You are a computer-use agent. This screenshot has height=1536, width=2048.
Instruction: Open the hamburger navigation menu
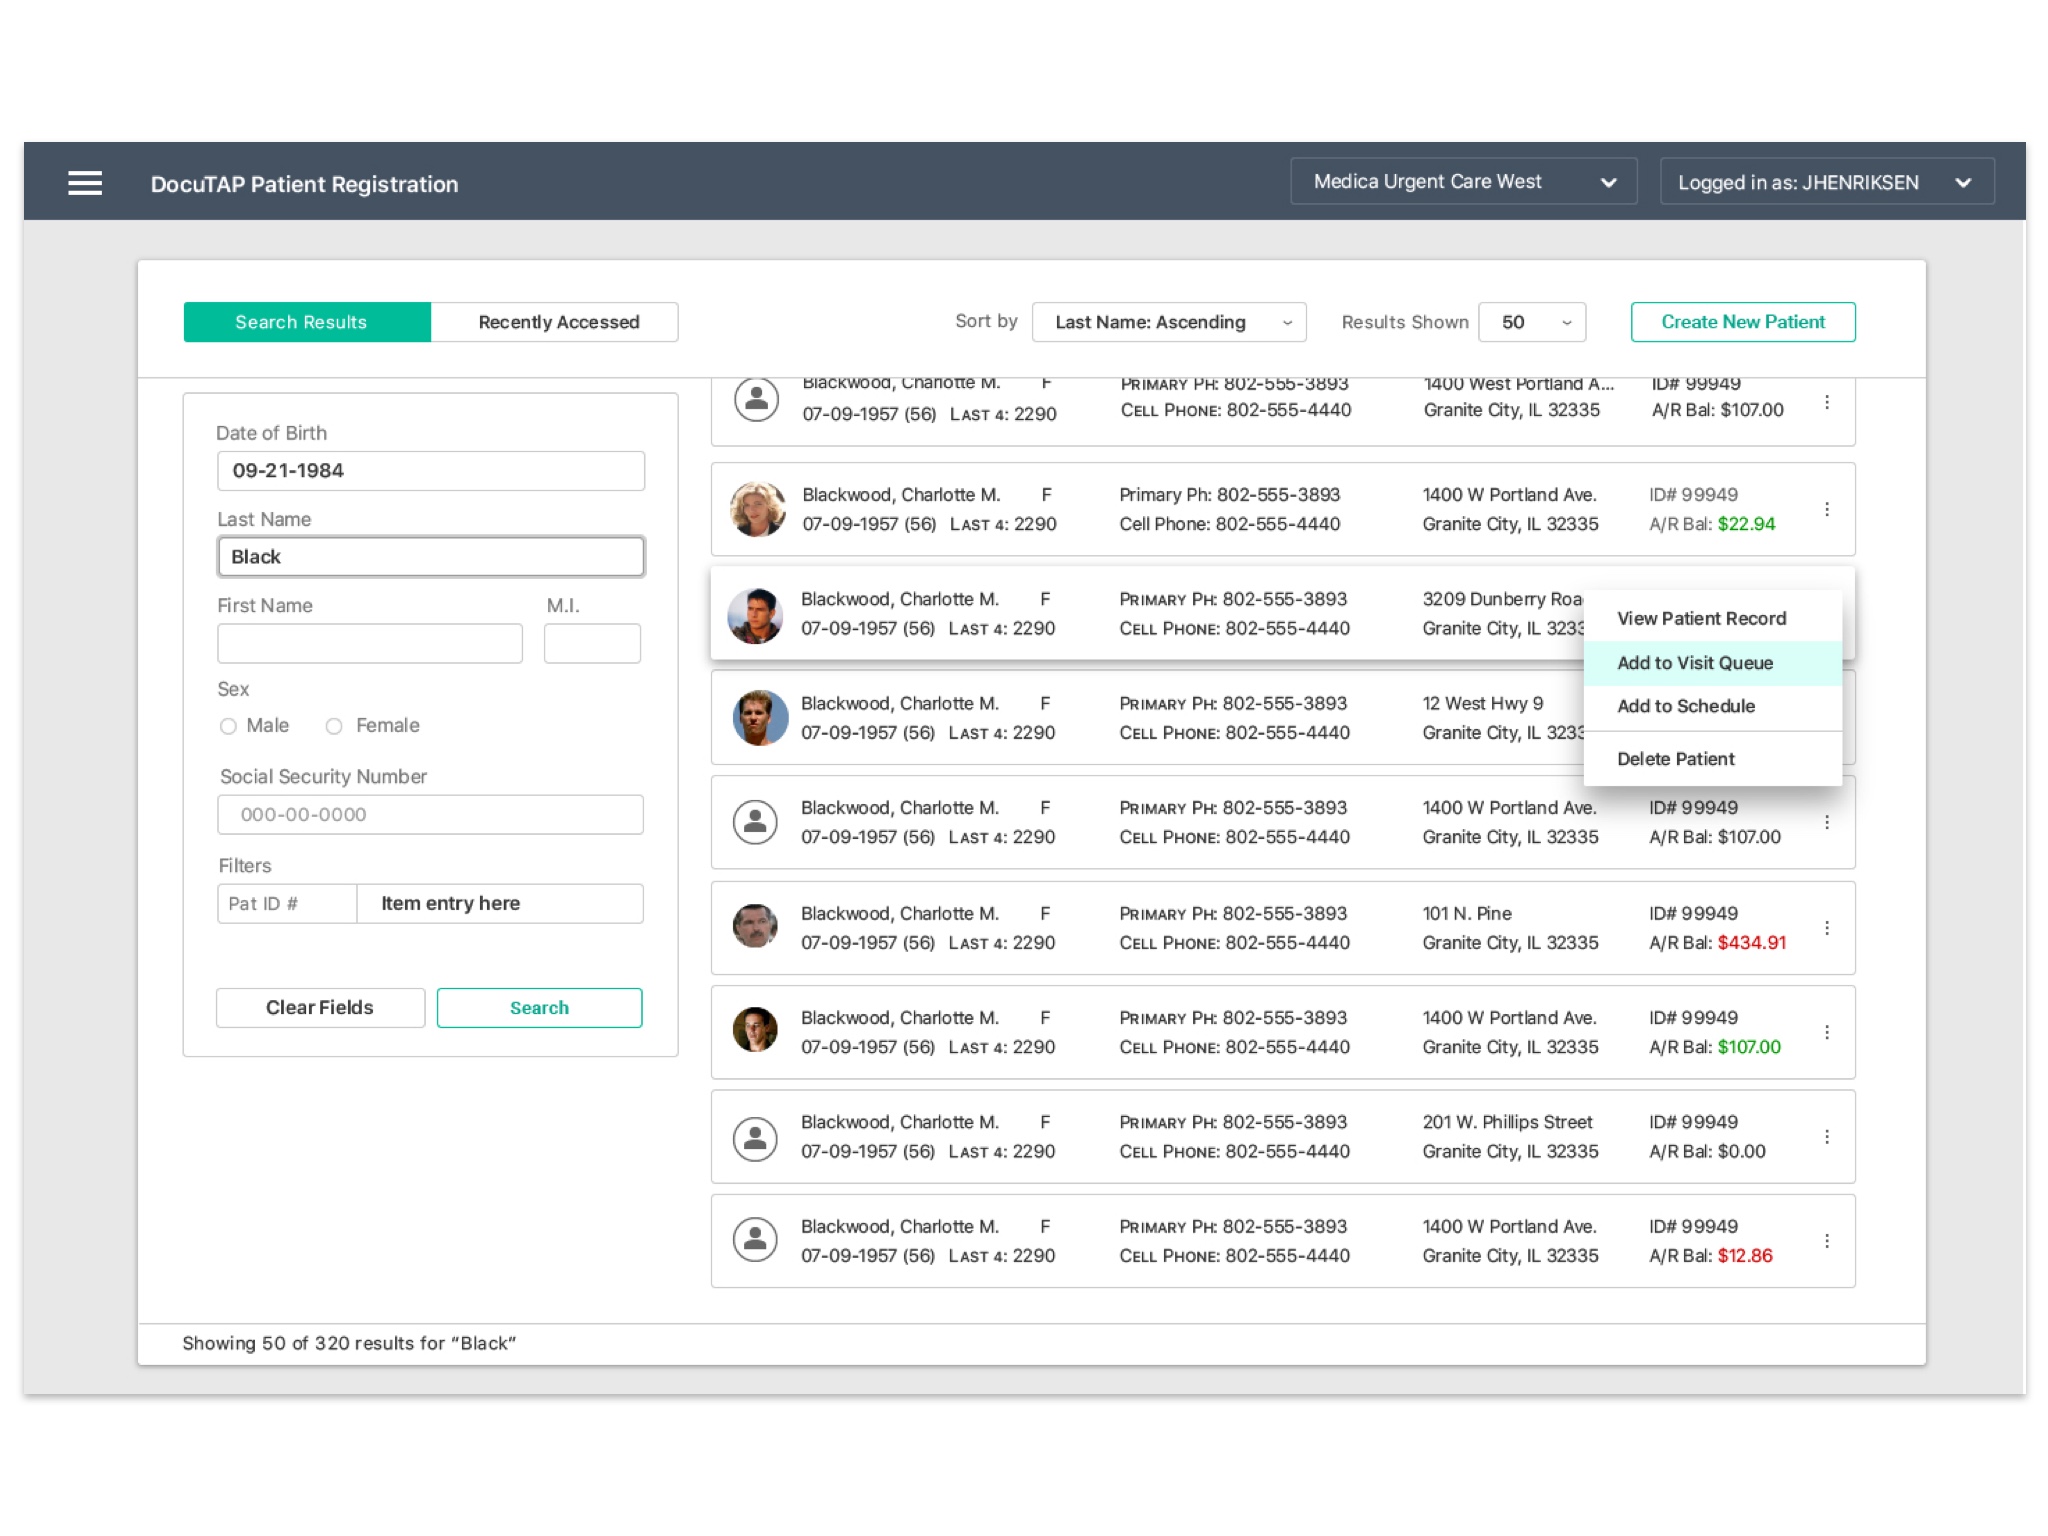[85, 183]
